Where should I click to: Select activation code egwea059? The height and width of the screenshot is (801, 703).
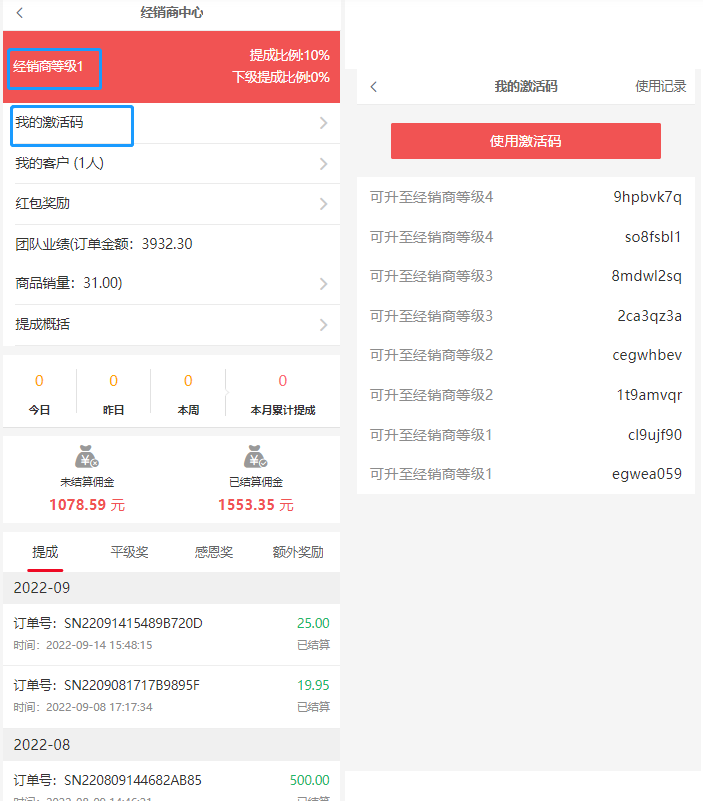point(647,474)
